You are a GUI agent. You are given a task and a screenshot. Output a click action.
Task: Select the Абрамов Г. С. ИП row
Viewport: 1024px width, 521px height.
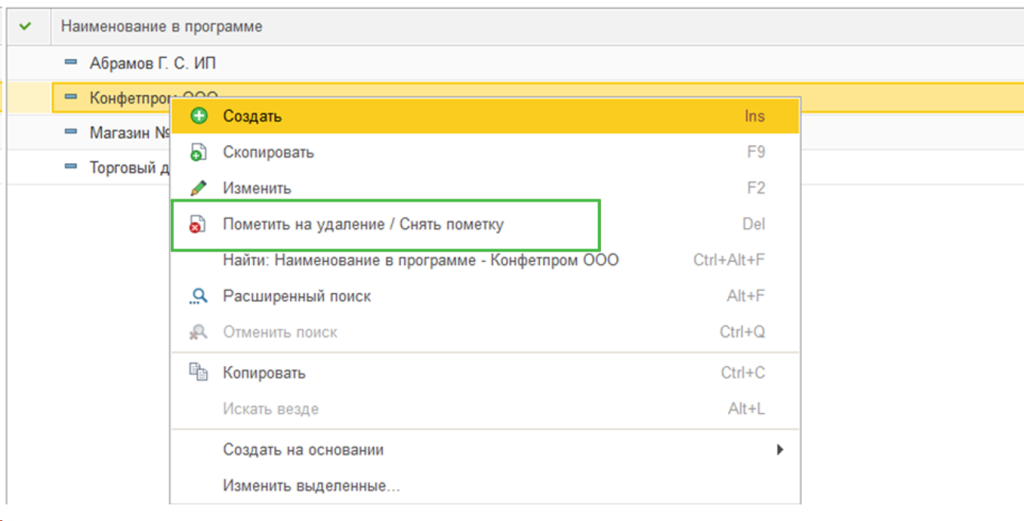[x=515, y=63]
